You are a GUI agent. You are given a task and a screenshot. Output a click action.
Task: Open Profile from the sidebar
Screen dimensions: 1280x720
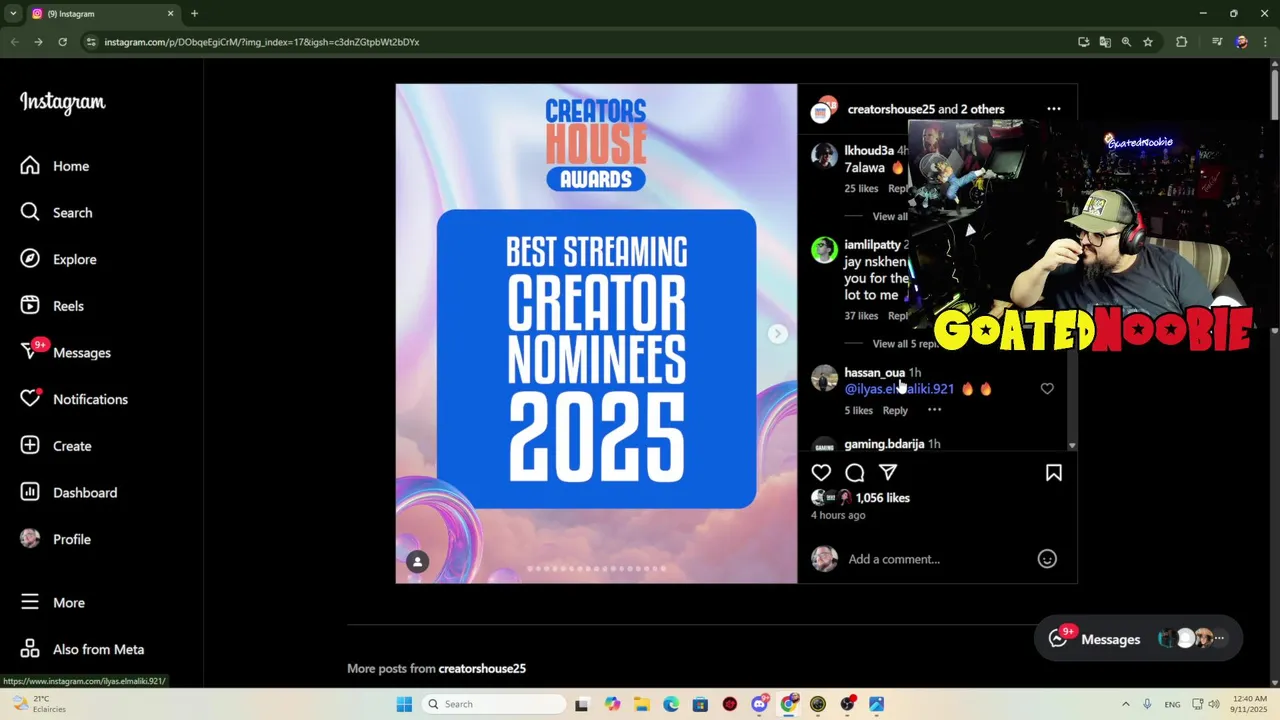pyautogui.click(x=56, y=539)
